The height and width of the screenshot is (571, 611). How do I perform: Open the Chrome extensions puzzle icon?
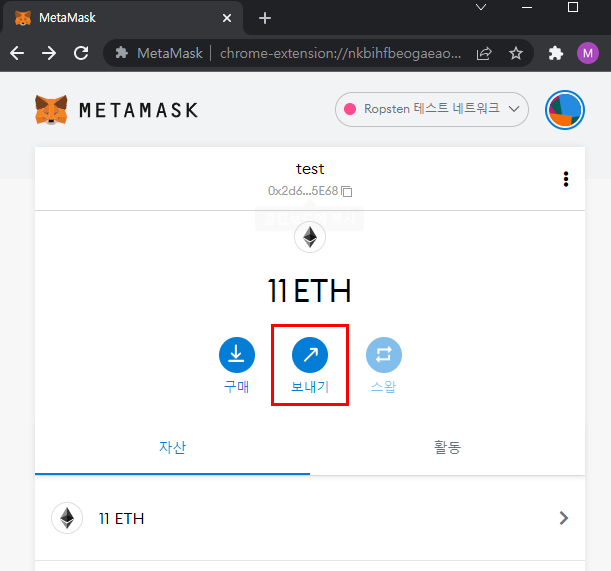point(556,53)
